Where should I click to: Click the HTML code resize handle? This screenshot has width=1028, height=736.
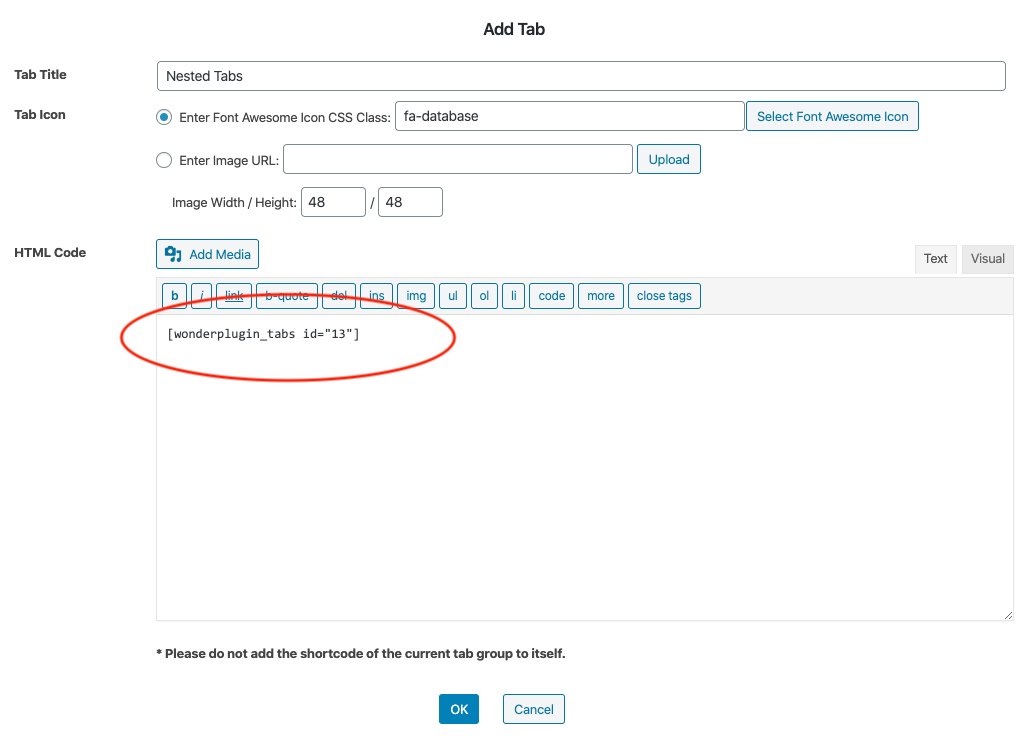(1007, 615)
